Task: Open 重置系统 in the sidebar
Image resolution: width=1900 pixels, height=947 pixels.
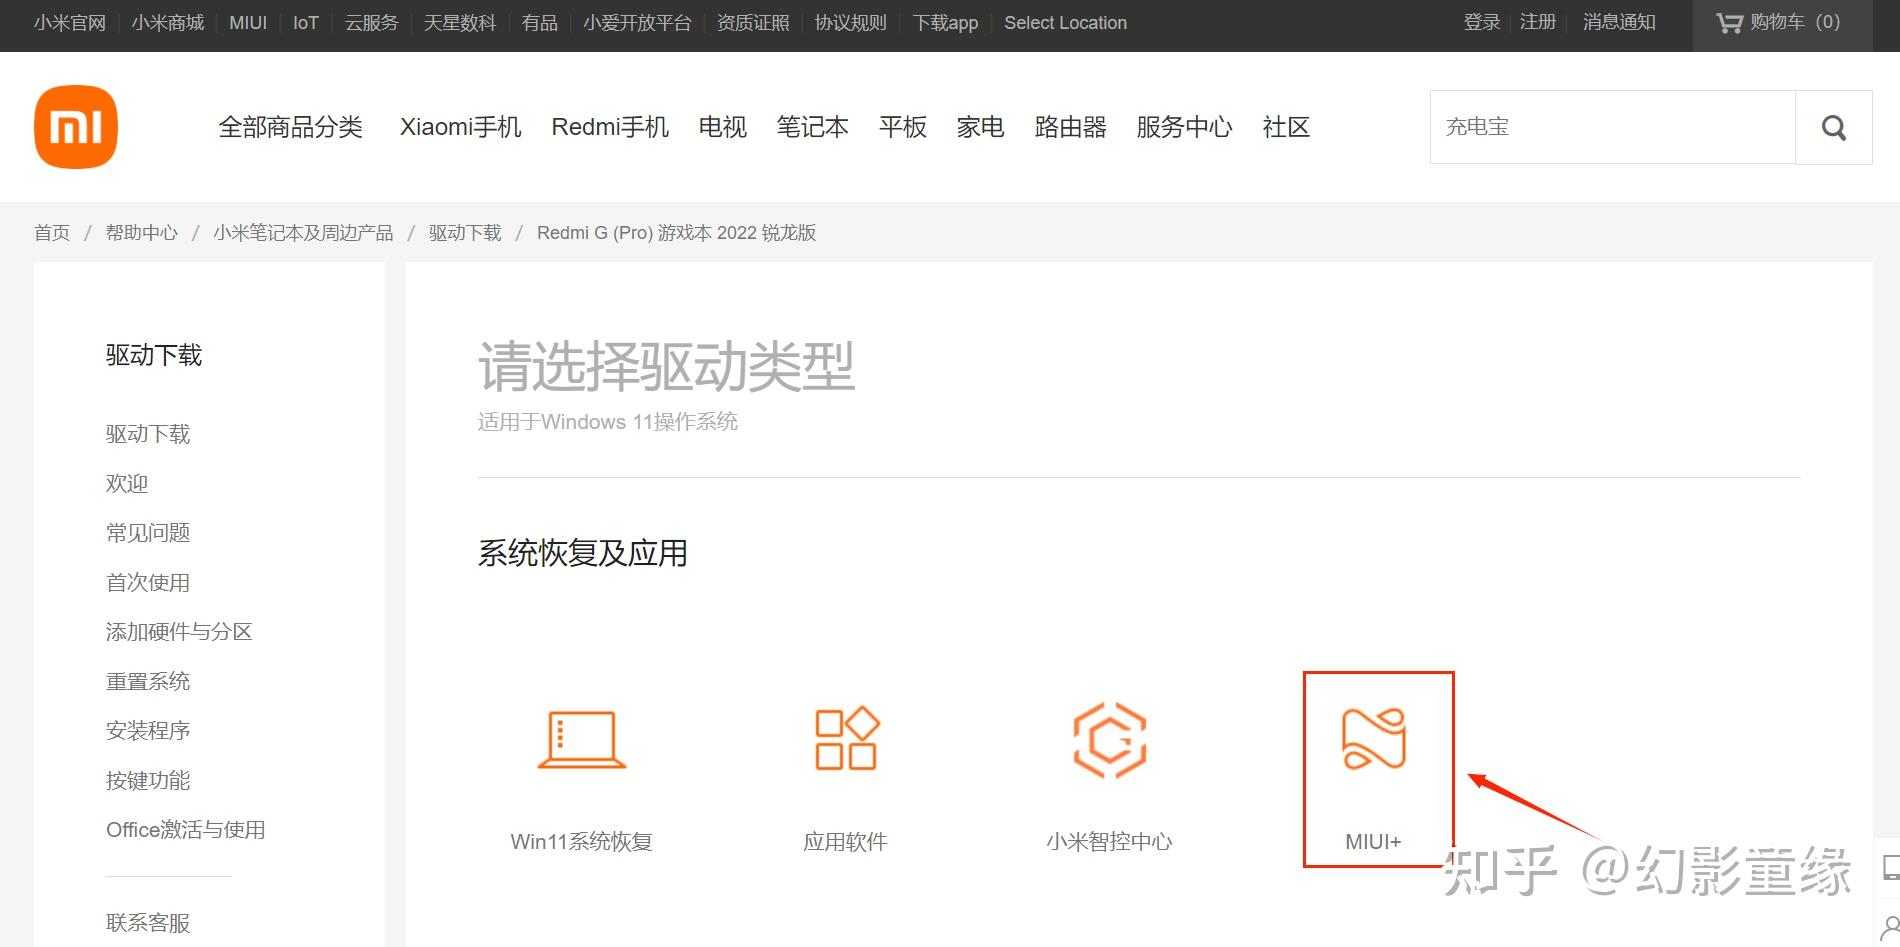Action: 148,681
